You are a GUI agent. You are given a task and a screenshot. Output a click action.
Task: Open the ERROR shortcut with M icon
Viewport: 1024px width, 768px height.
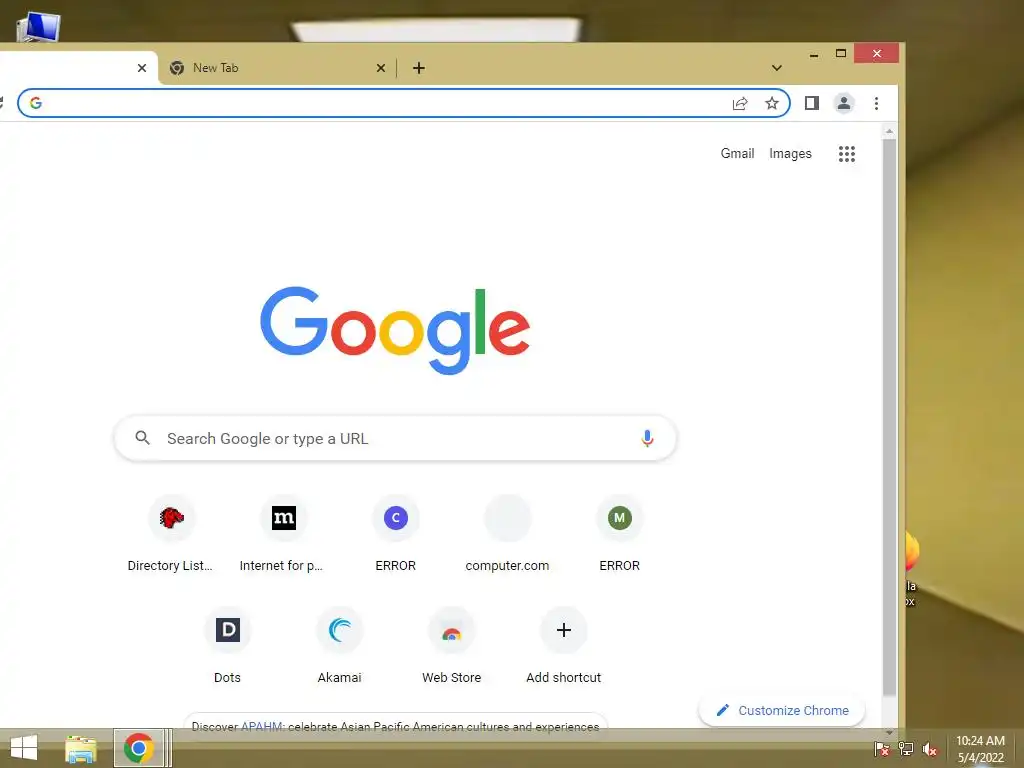click(620, 534)
